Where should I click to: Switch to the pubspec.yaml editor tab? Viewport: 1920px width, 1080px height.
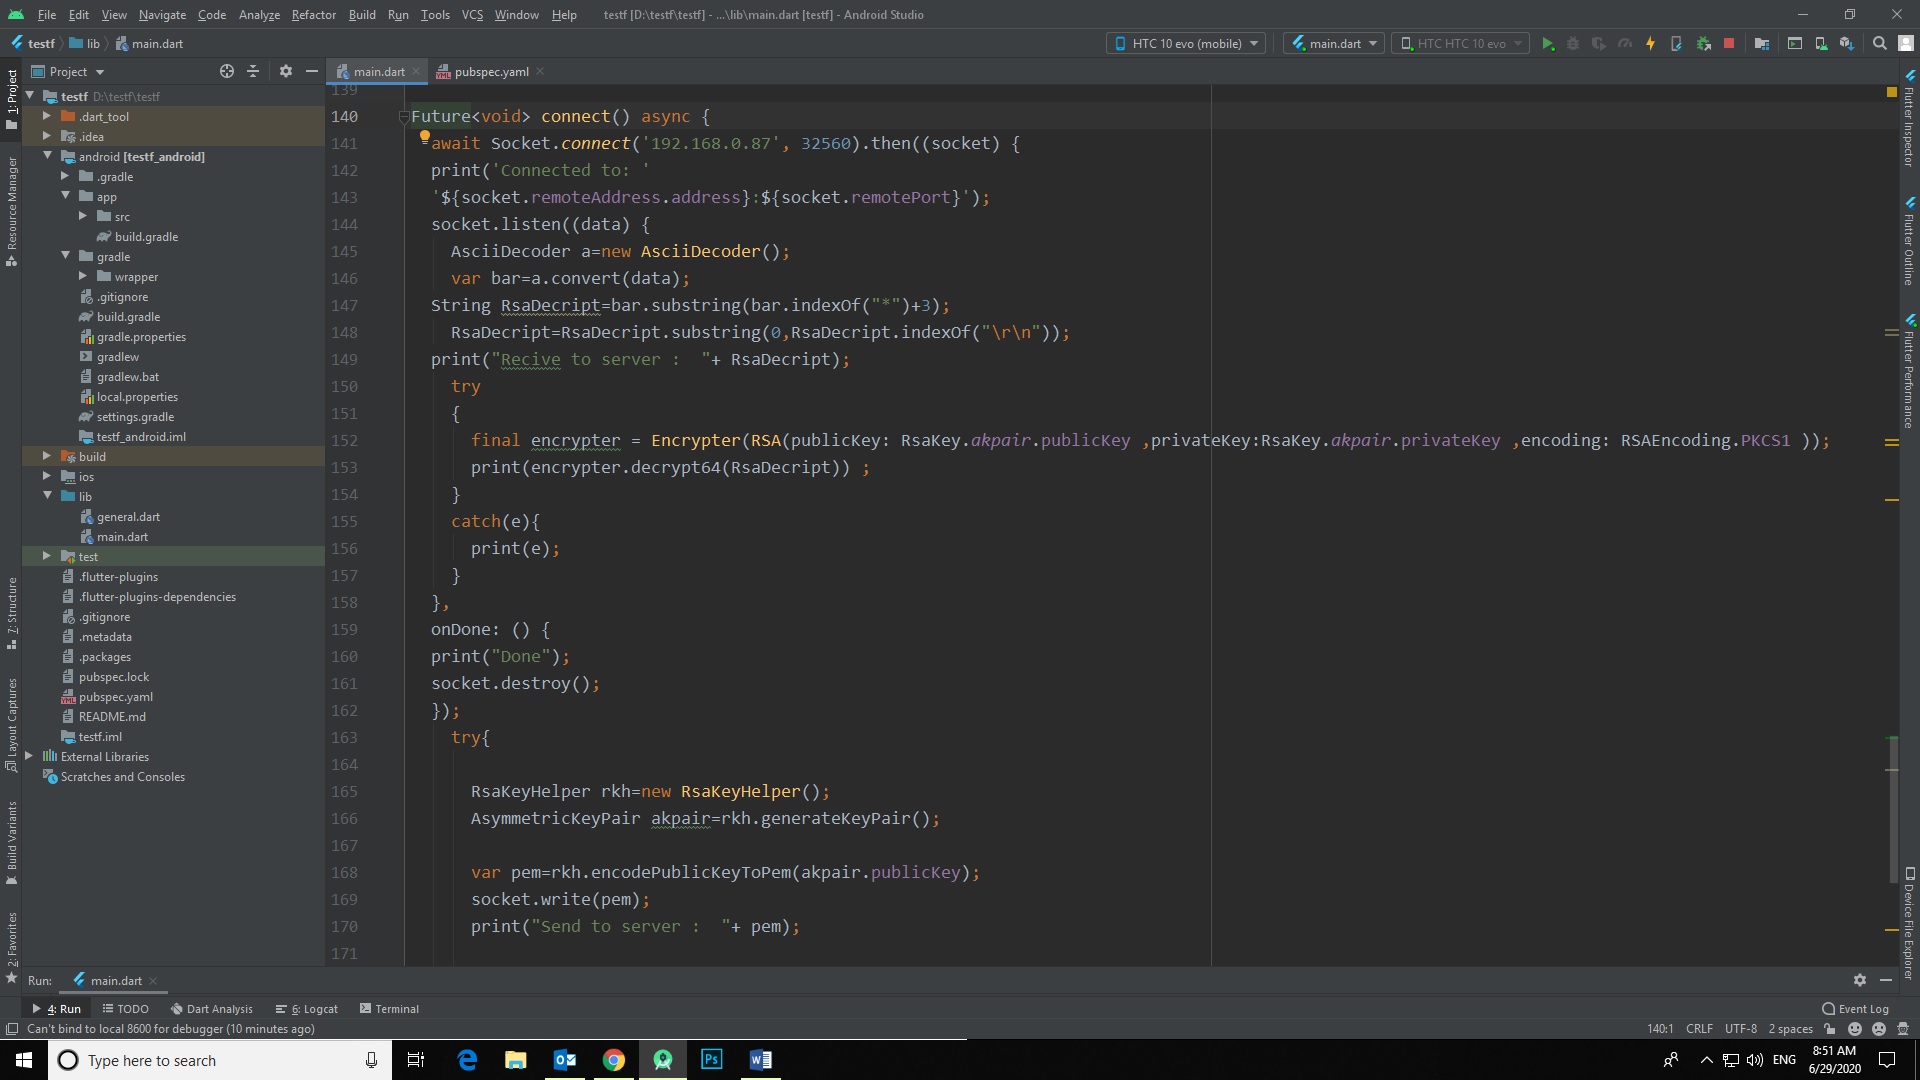(x=489, y=71)
